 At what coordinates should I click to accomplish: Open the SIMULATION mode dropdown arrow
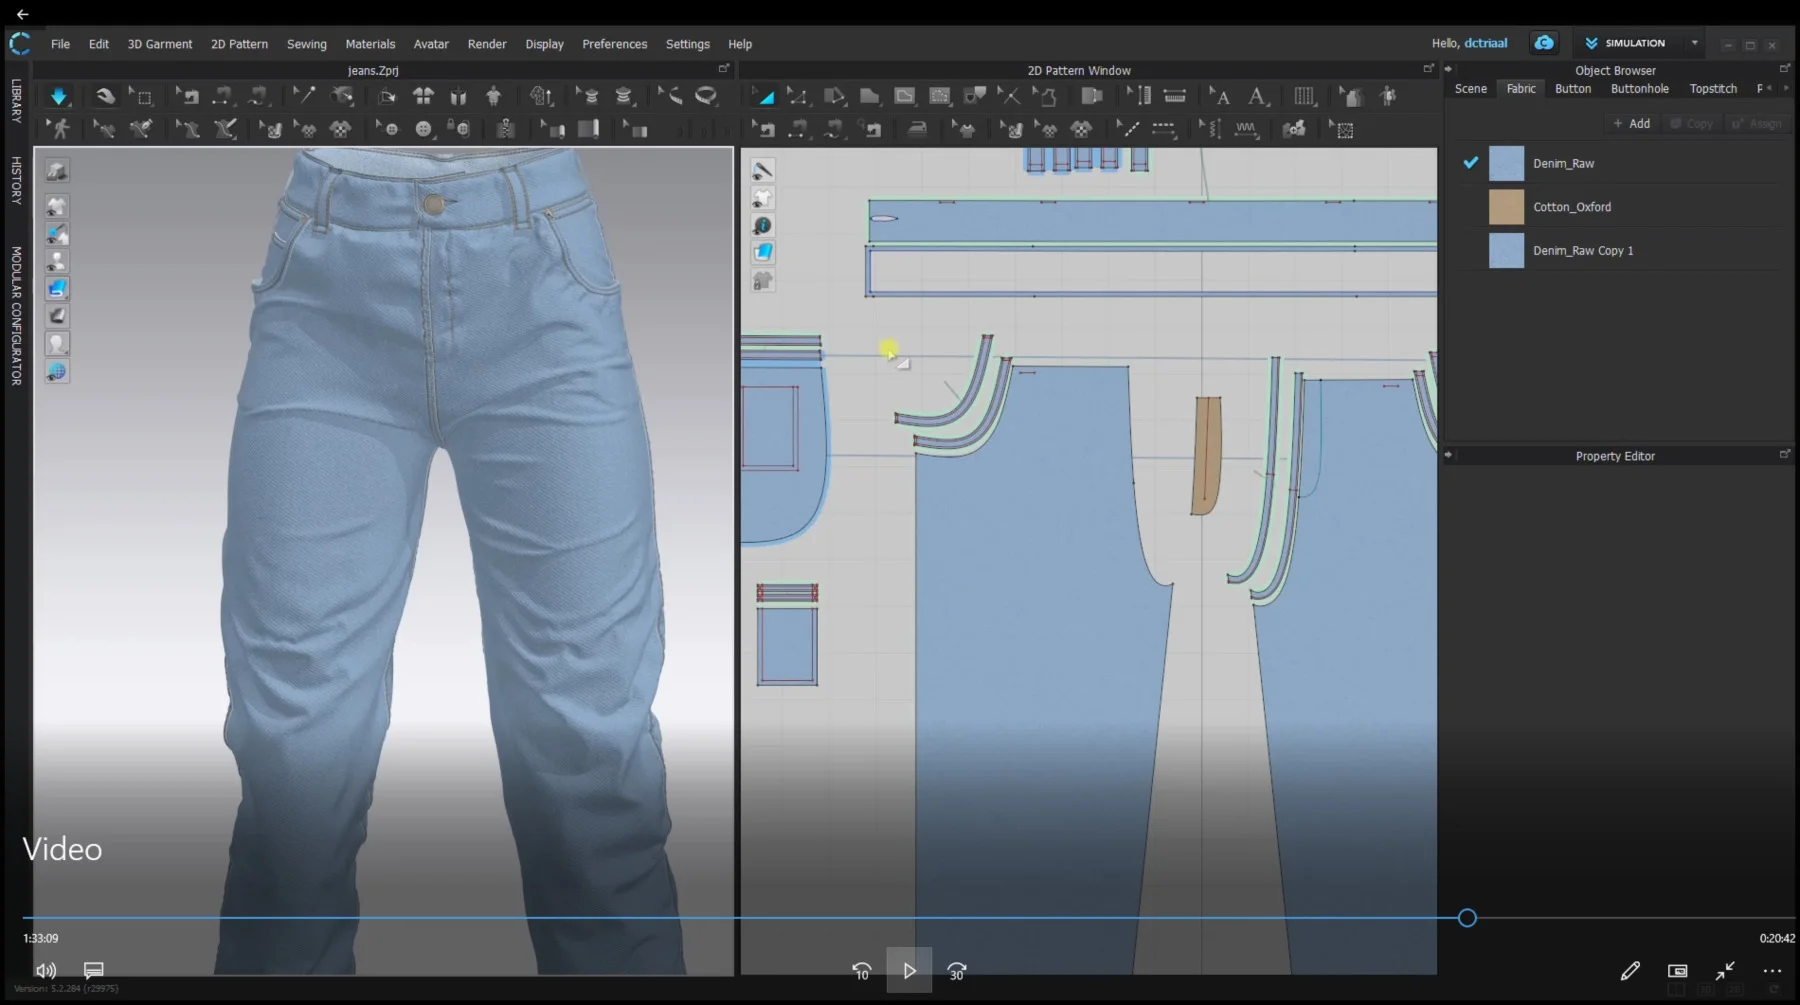click(x=1694, y=43)
